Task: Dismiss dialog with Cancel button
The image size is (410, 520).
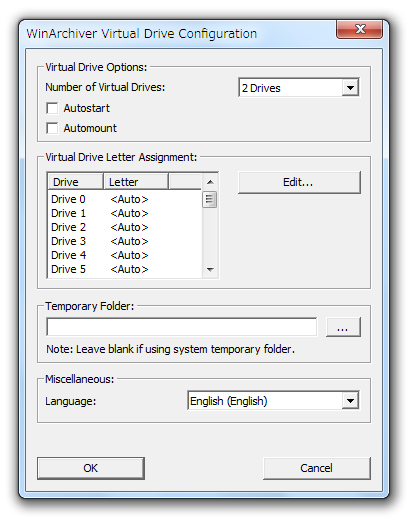Action: pos(317,468)
